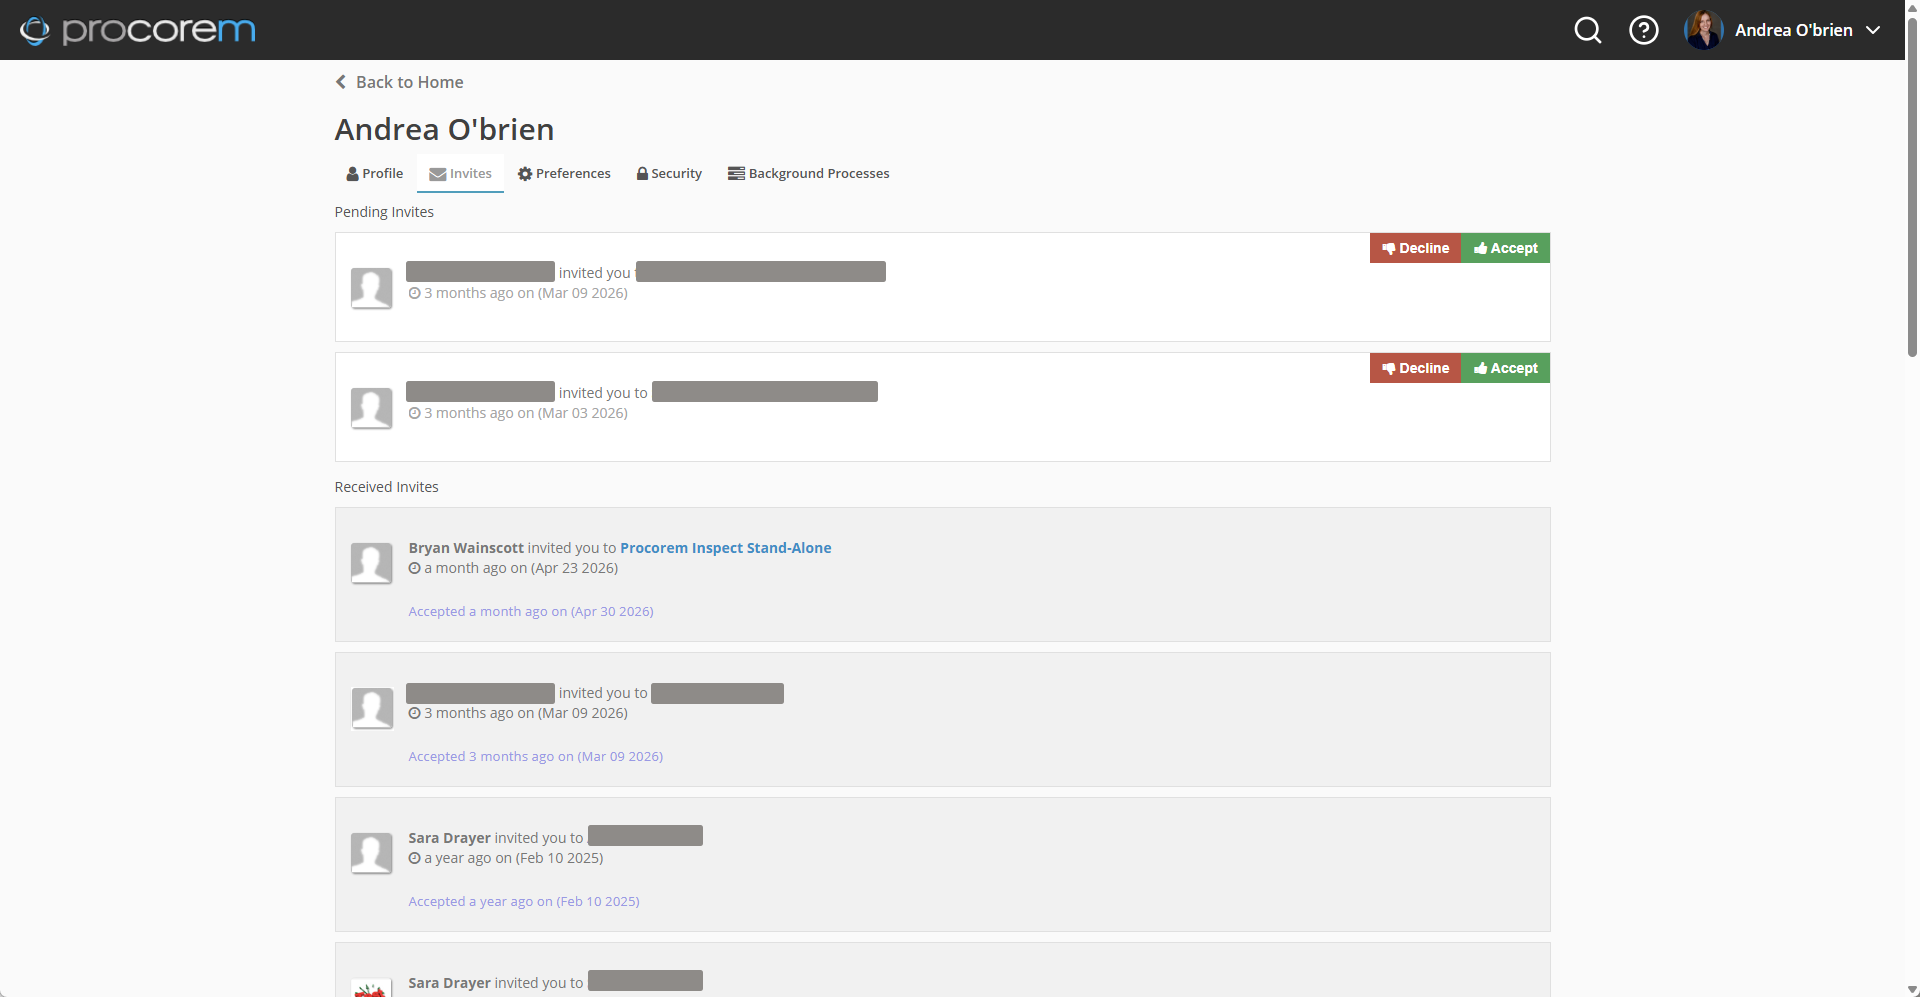Image resolution: width=1920 pixels, height=997 pixels.
Task: Click '3 months ago on (Mar 03 2026)' timestamp
Action: 526,413
